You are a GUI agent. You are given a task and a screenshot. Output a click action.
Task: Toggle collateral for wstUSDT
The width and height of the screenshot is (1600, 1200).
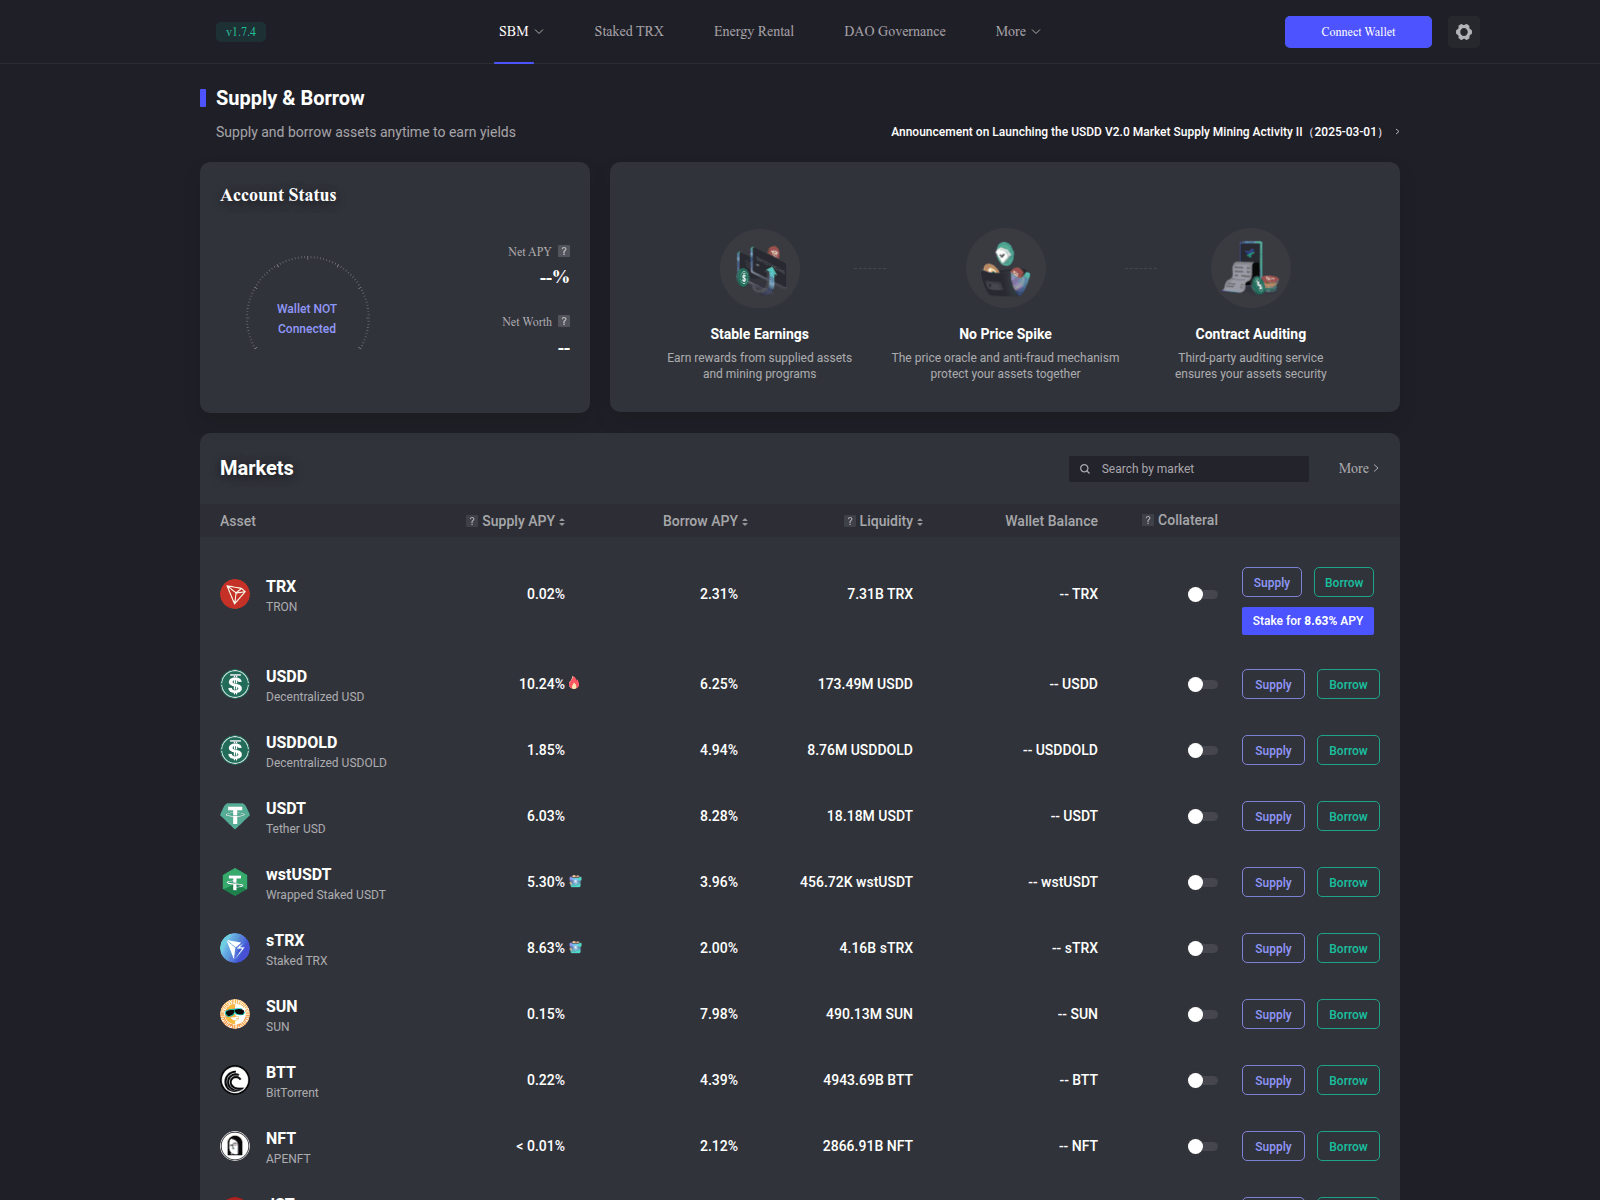point(1202,882)
